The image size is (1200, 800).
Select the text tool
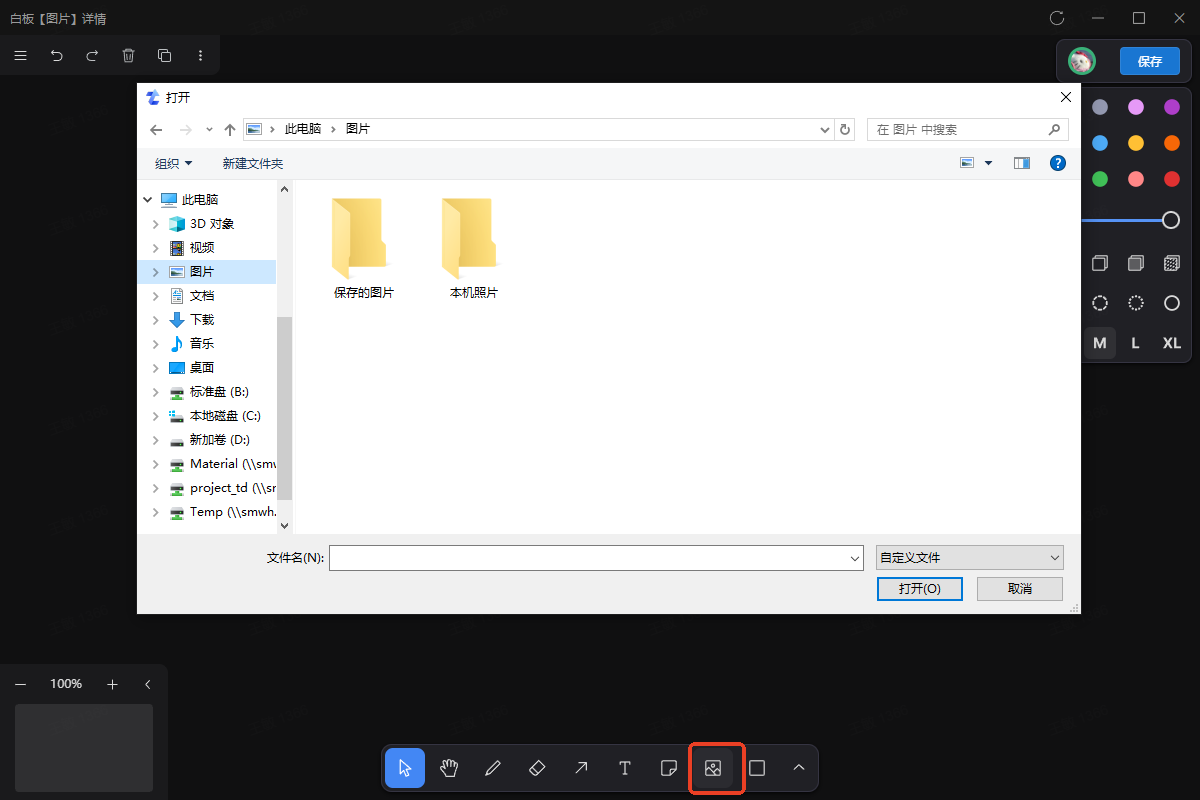625,768
